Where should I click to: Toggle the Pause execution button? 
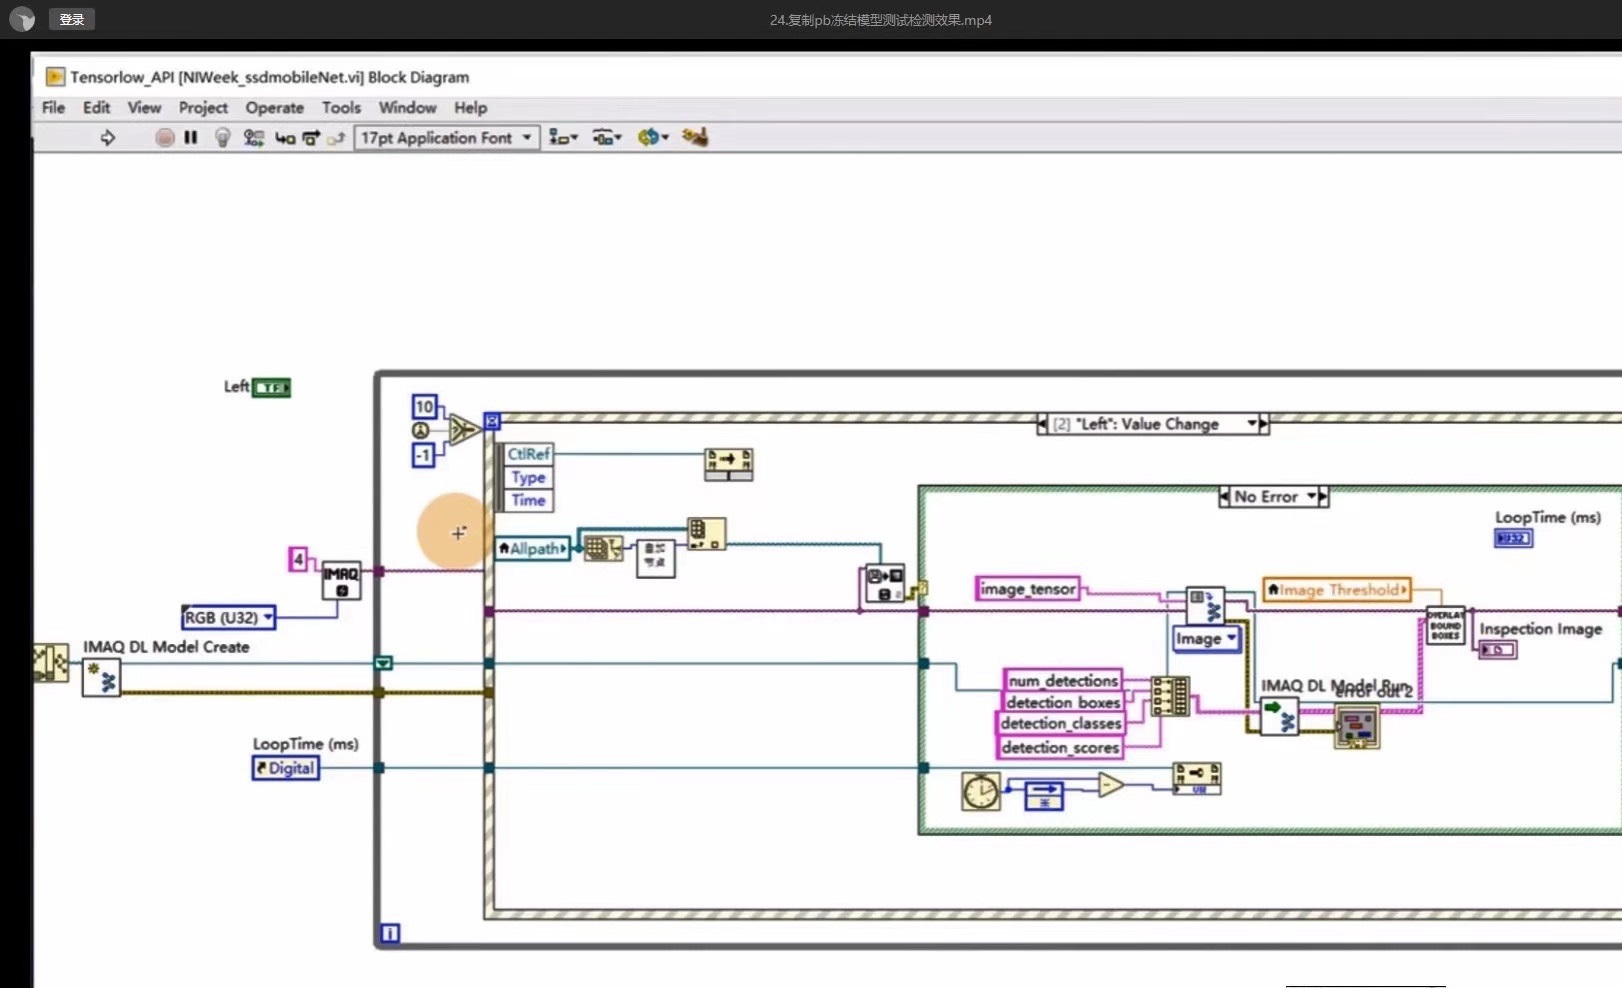pos(191,137)
